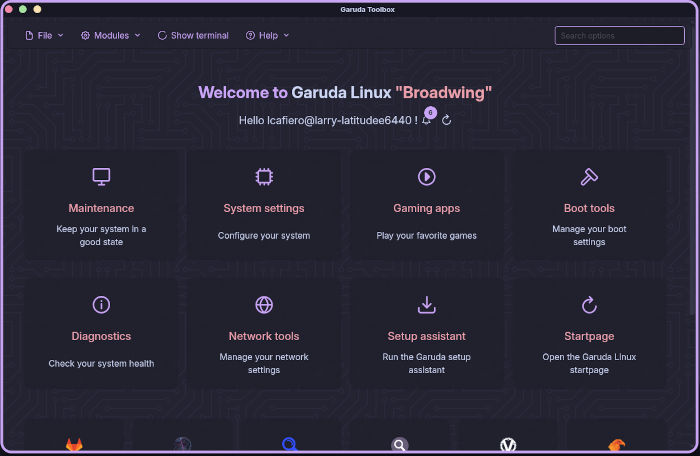Click the orange Garuda eagle icon
700x456 pixels.
pos(617,445)
